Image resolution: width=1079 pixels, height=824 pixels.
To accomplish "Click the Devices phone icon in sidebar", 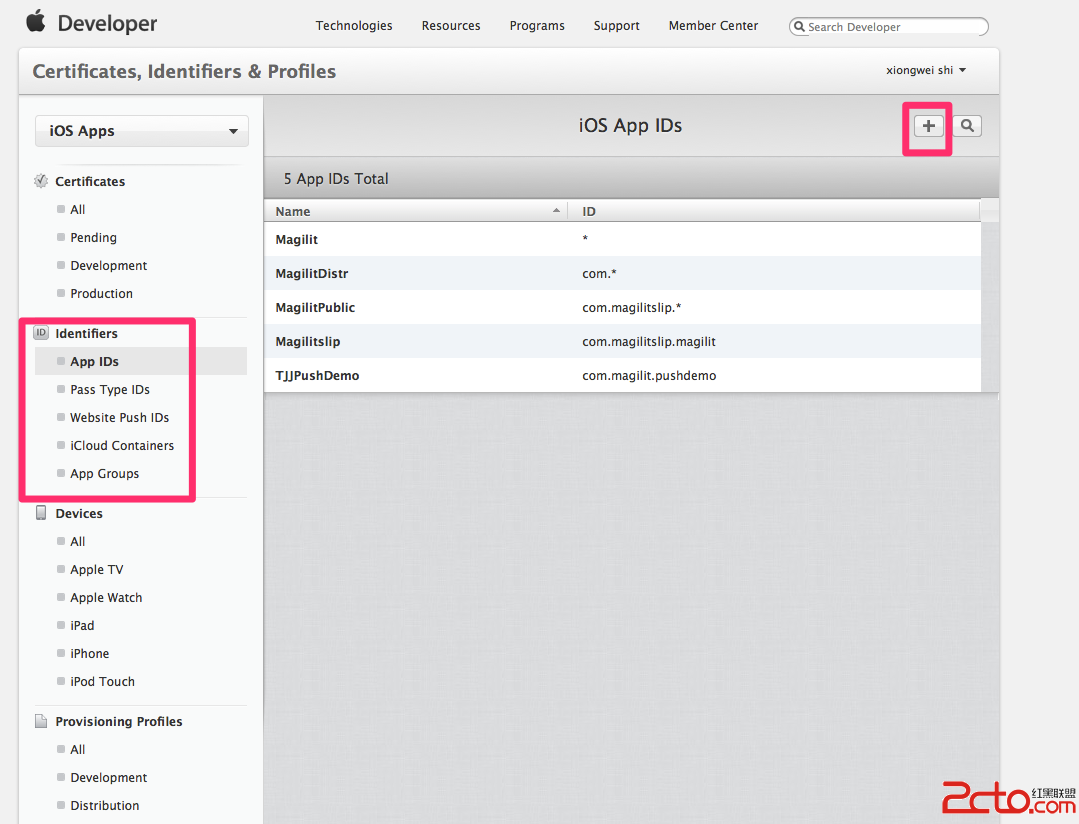I will (x=41, y=513).
